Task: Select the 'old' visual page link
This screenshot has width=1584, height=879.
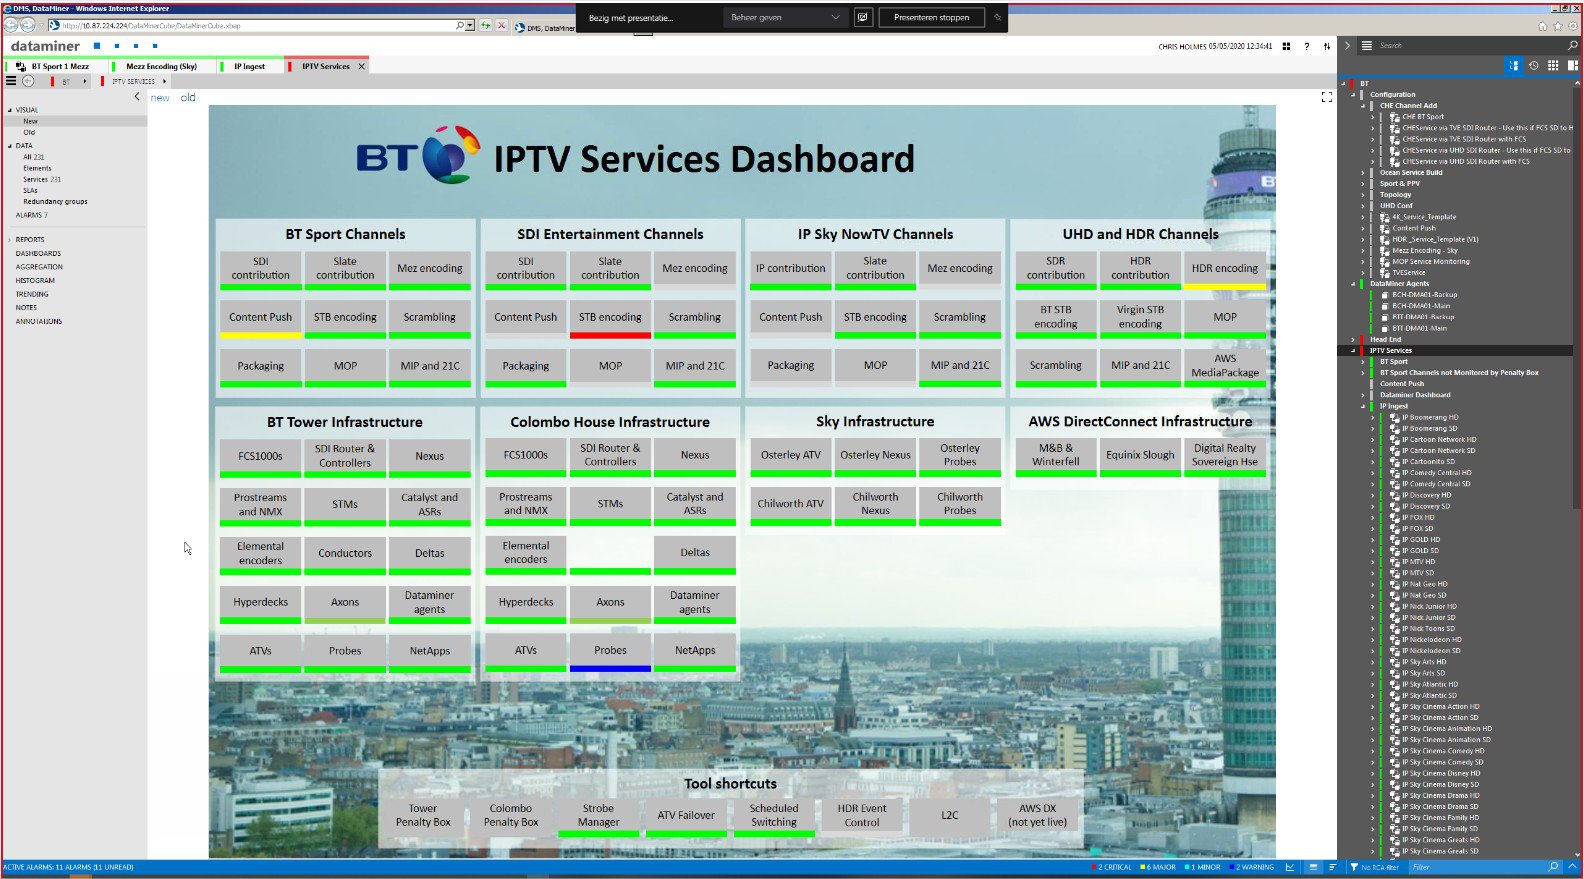Action: point(188,98)
